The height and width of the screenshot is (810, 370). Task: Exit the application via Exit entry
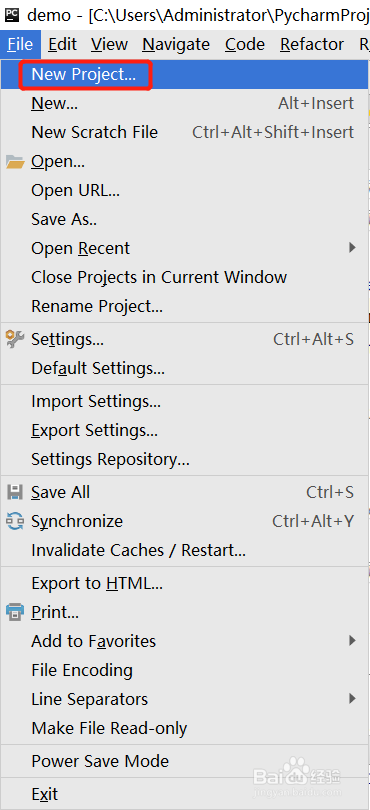184,794
